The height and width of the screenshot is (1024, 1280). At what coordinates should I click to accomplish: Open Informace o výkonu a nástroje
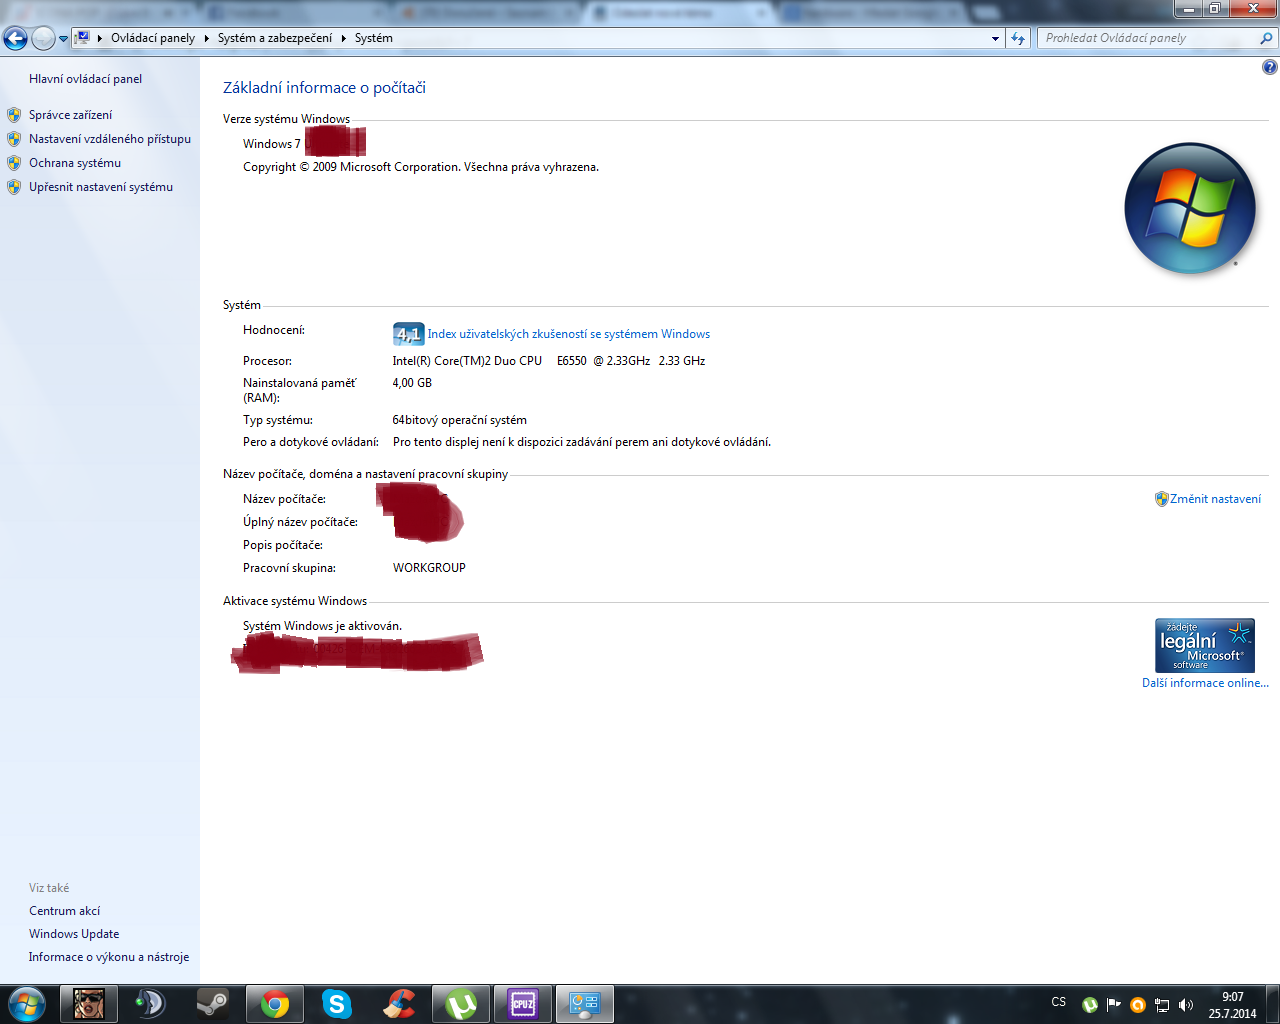pyautogui.click(x=108, y=957)
